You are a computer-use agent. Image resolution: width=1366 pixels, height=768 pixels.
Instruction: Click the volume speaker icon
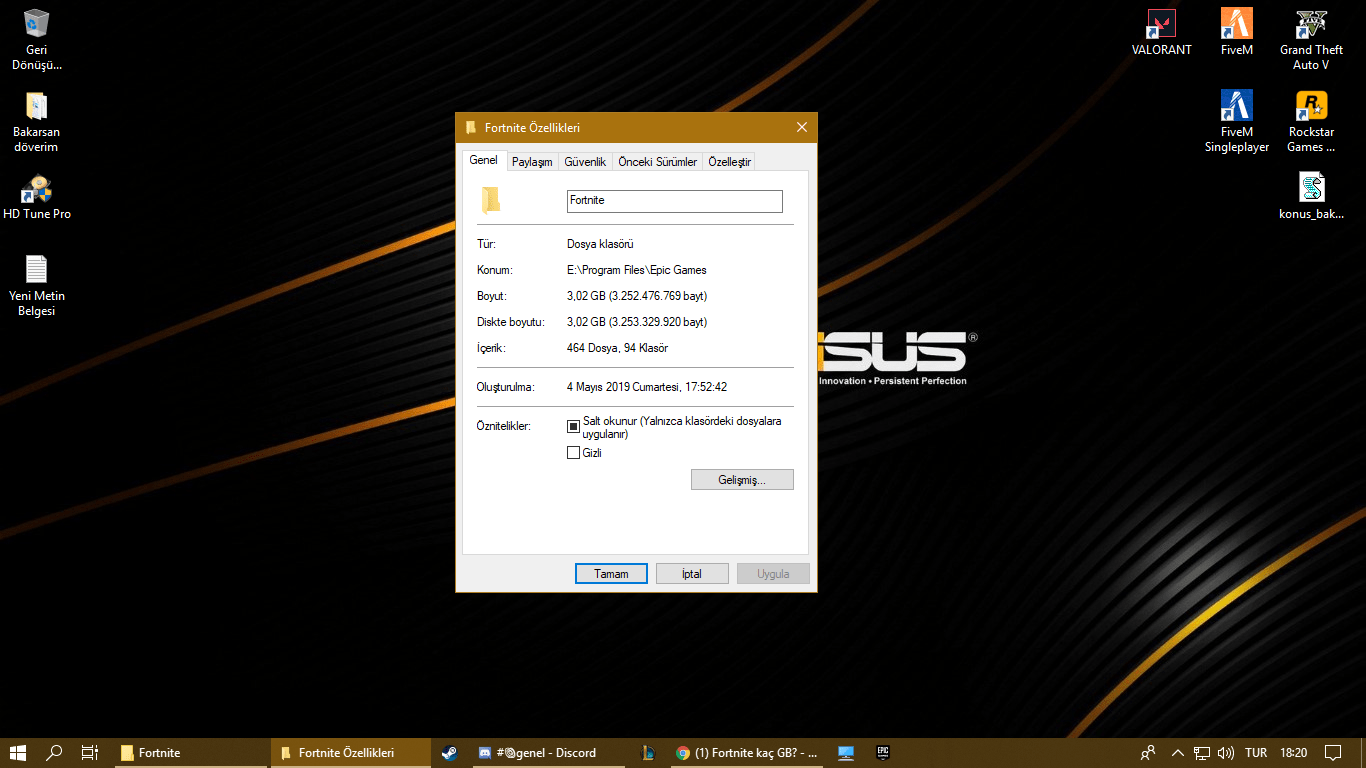click(x=1226, y=753)
